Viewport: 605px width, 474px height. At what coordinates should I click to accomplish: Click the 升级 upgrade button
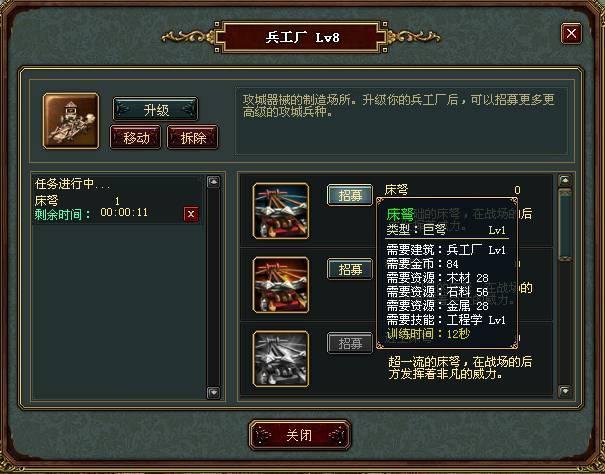pyautogui.click(x=155, y=109)
